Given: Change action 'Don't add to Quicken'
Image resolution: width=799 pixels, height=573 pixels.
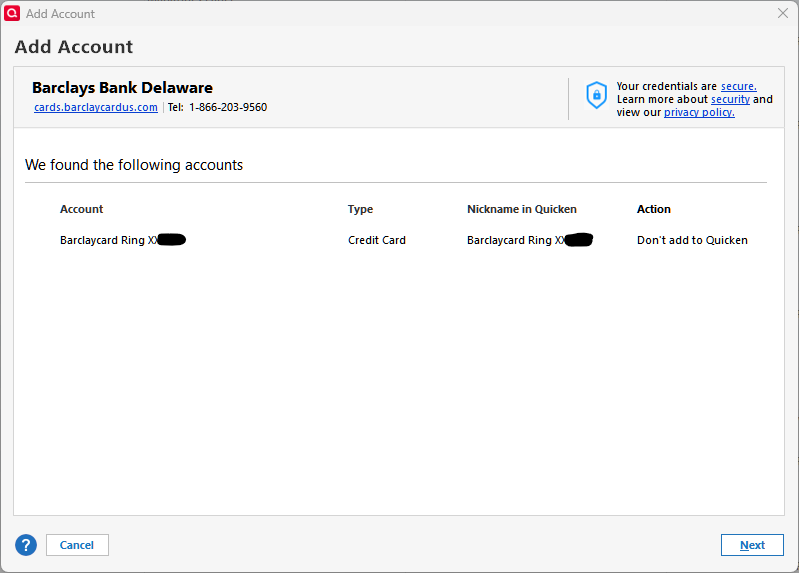Looking at the screenshot, I should tap(692, 240).
